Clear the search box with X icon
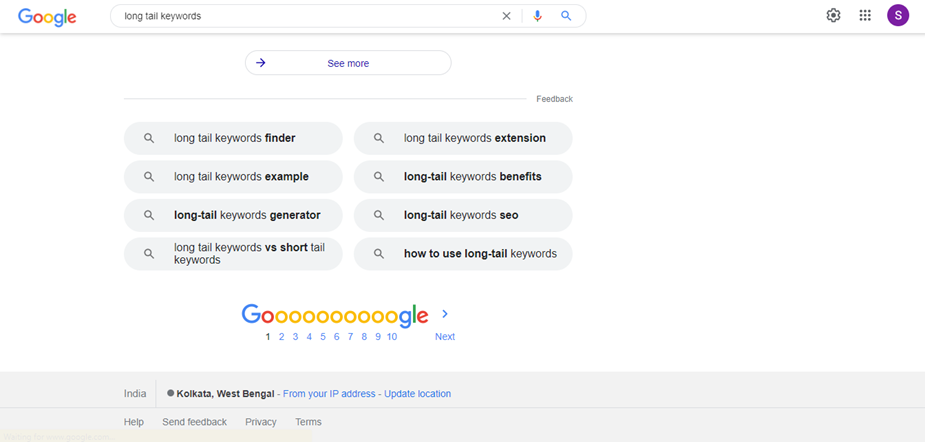925x442 pixels. (x=506, y=16)
